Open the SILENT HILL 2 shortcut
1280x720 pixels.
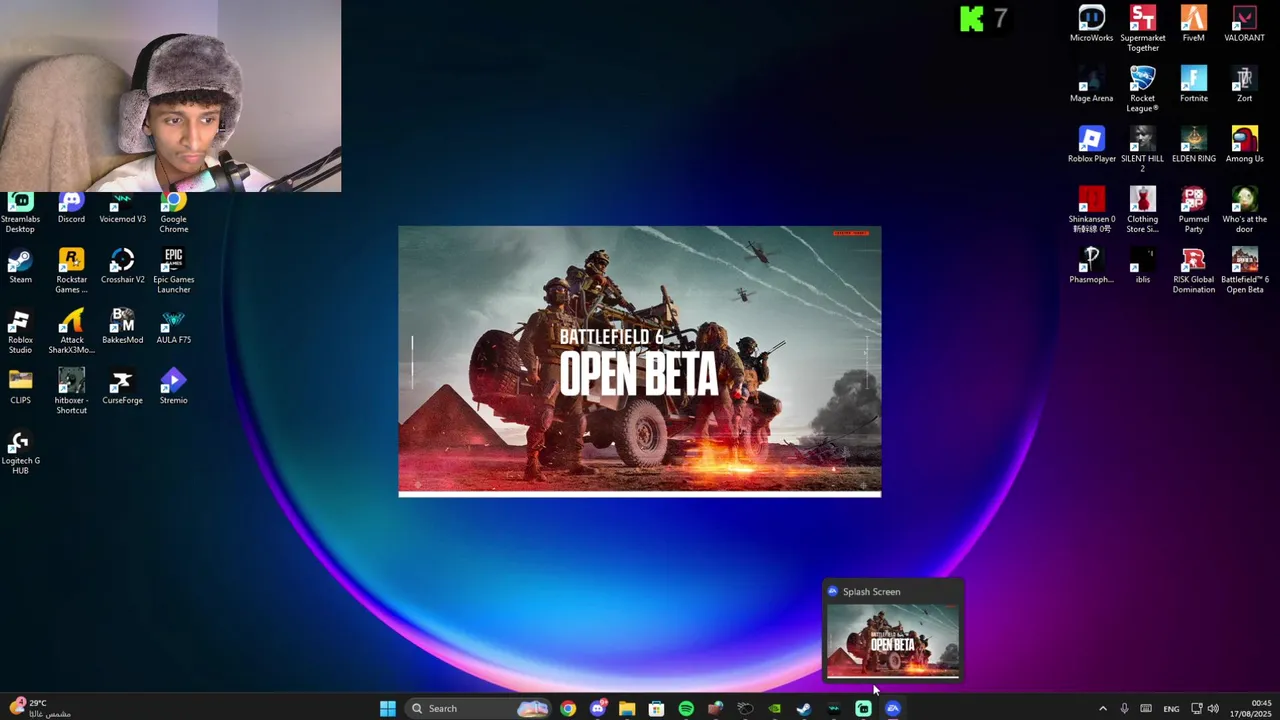click(x=1142, y=150)
